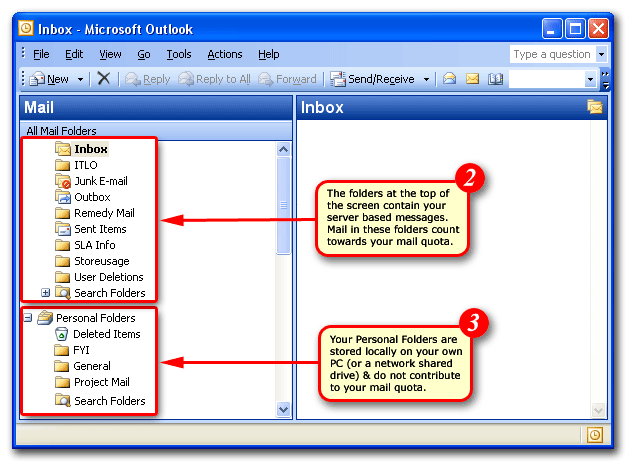The width and height of the screenshot is (627, 462).
Task: Open the Junk E-mail folder
Action: click(x=100, y=181)
